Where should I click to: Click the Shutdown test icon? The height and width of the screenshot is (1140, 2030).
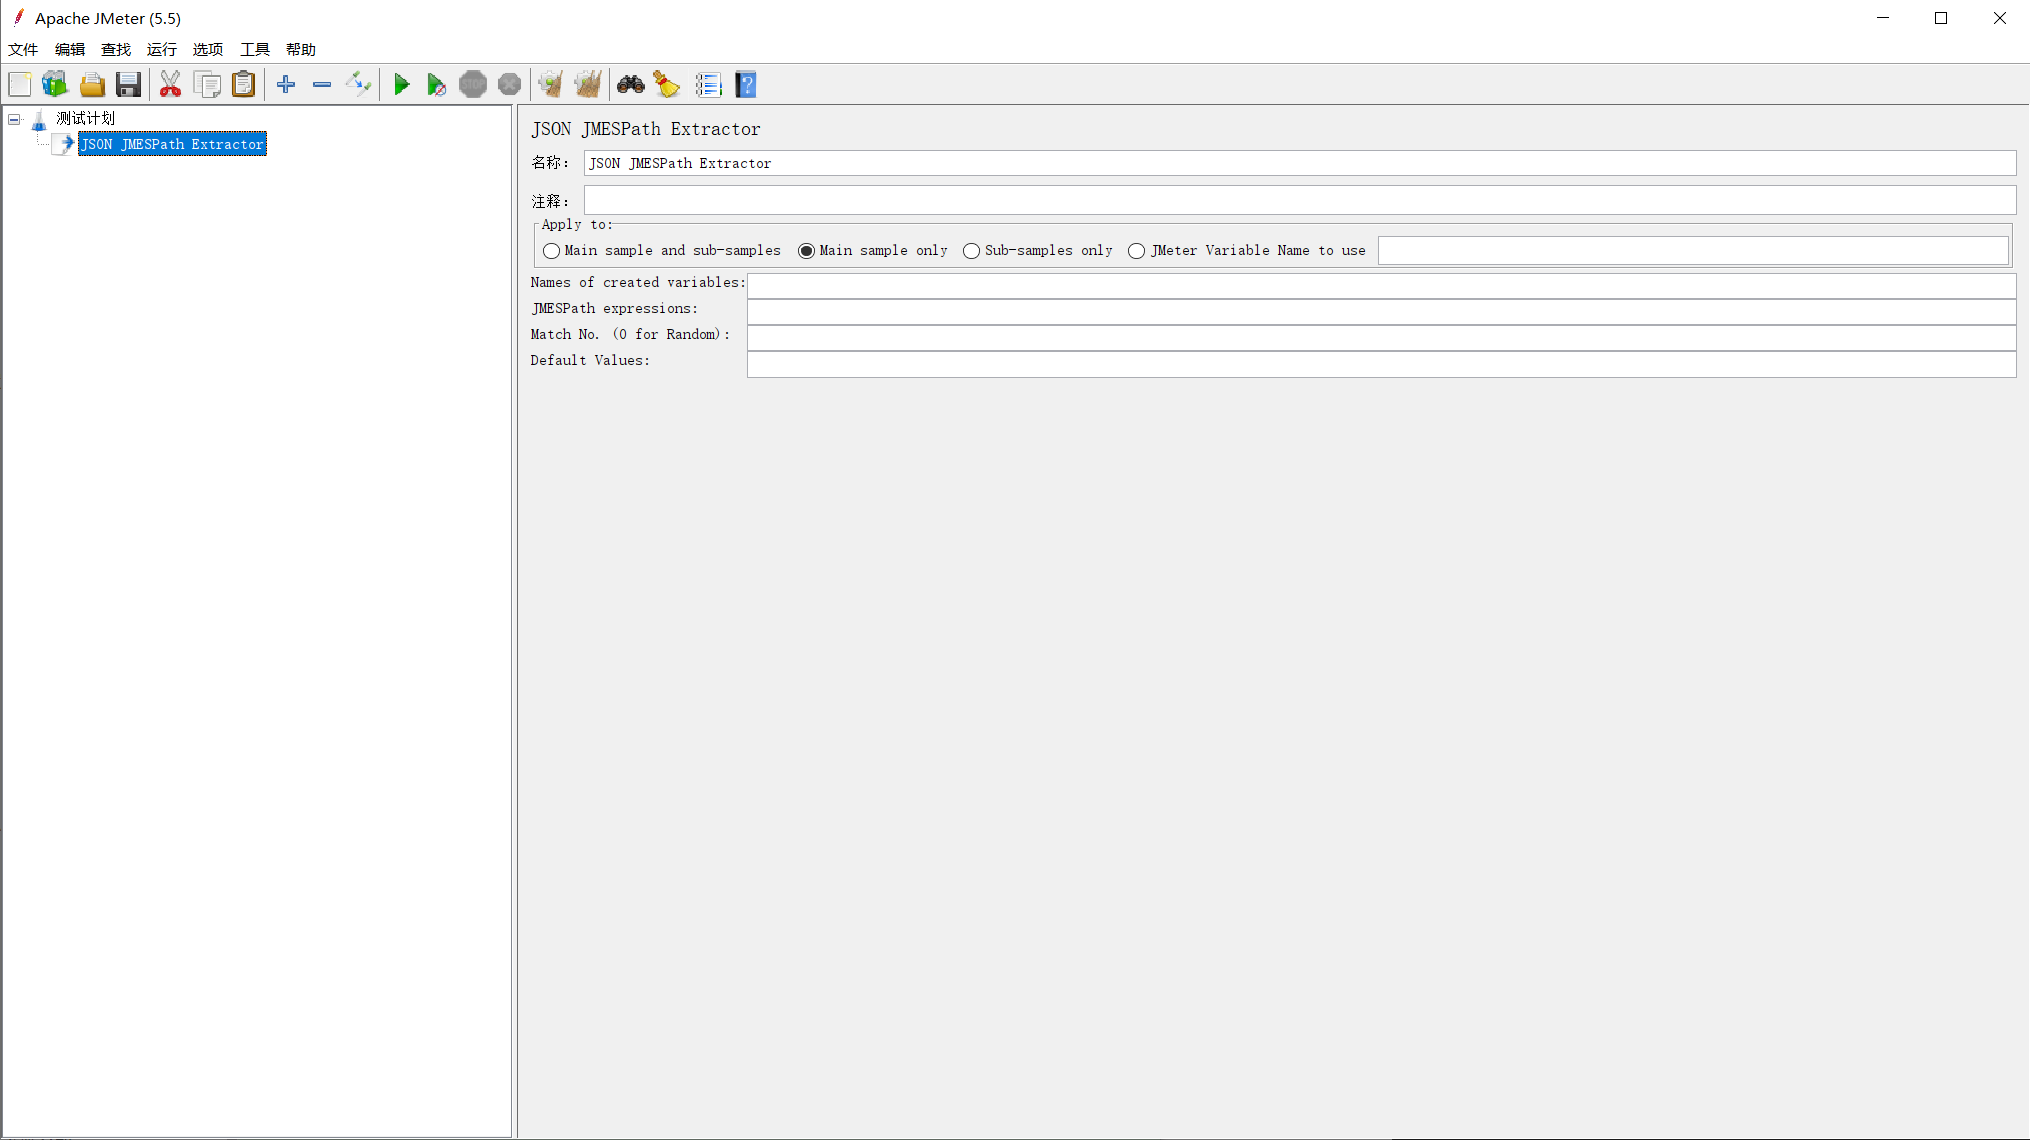509,85
